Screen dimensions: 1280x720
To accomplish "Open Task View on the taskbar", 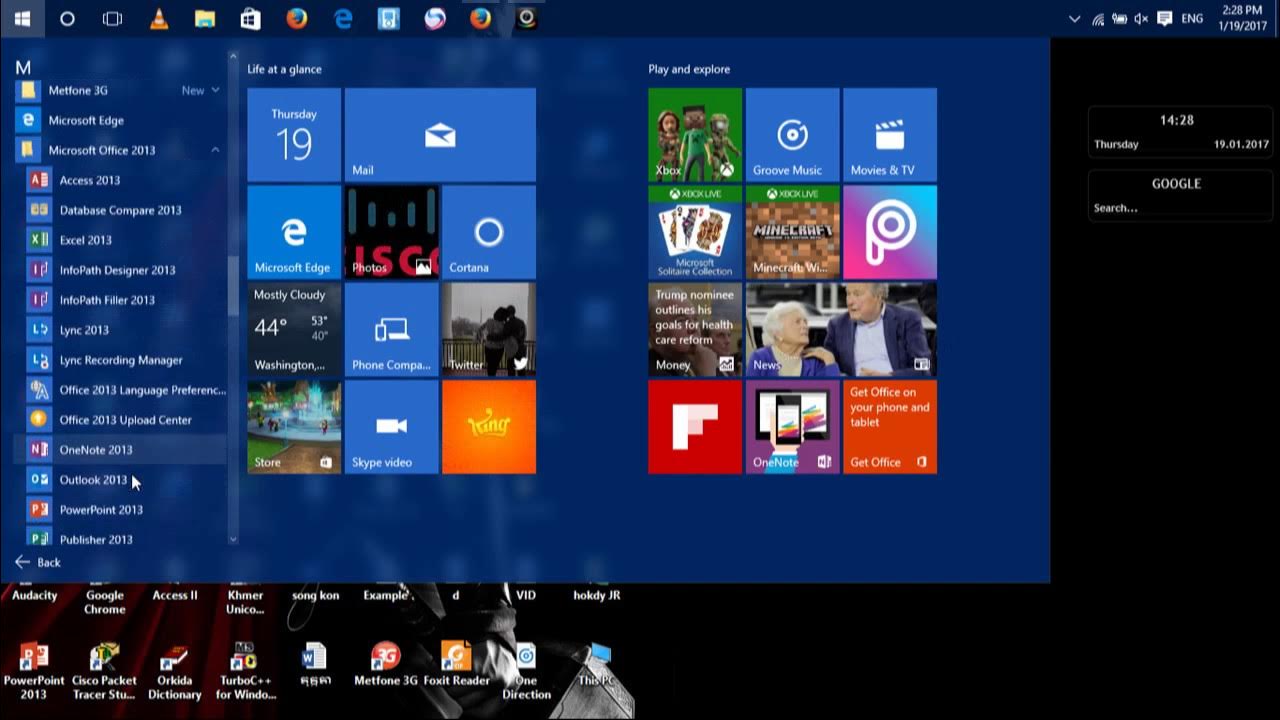I will (112, 18).
